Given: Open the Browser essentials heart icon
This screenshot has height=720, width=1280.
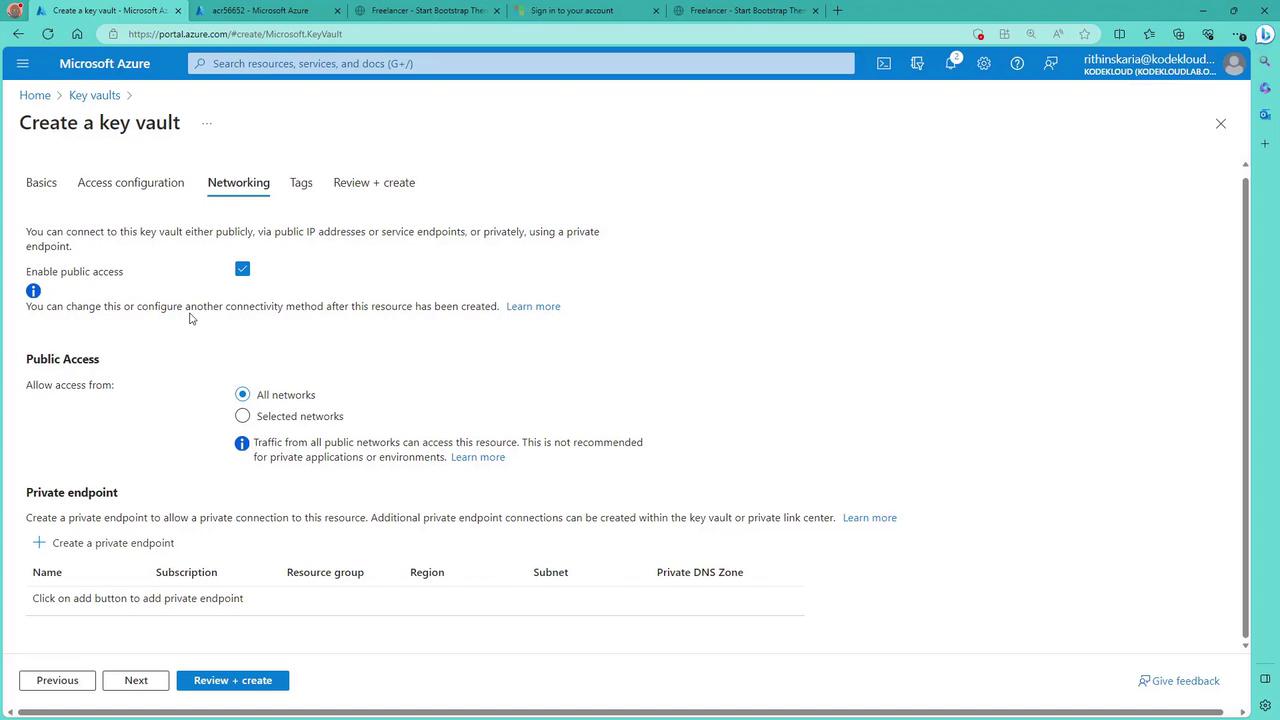Looking at the screenshot, I should (x=1208, y=34).
